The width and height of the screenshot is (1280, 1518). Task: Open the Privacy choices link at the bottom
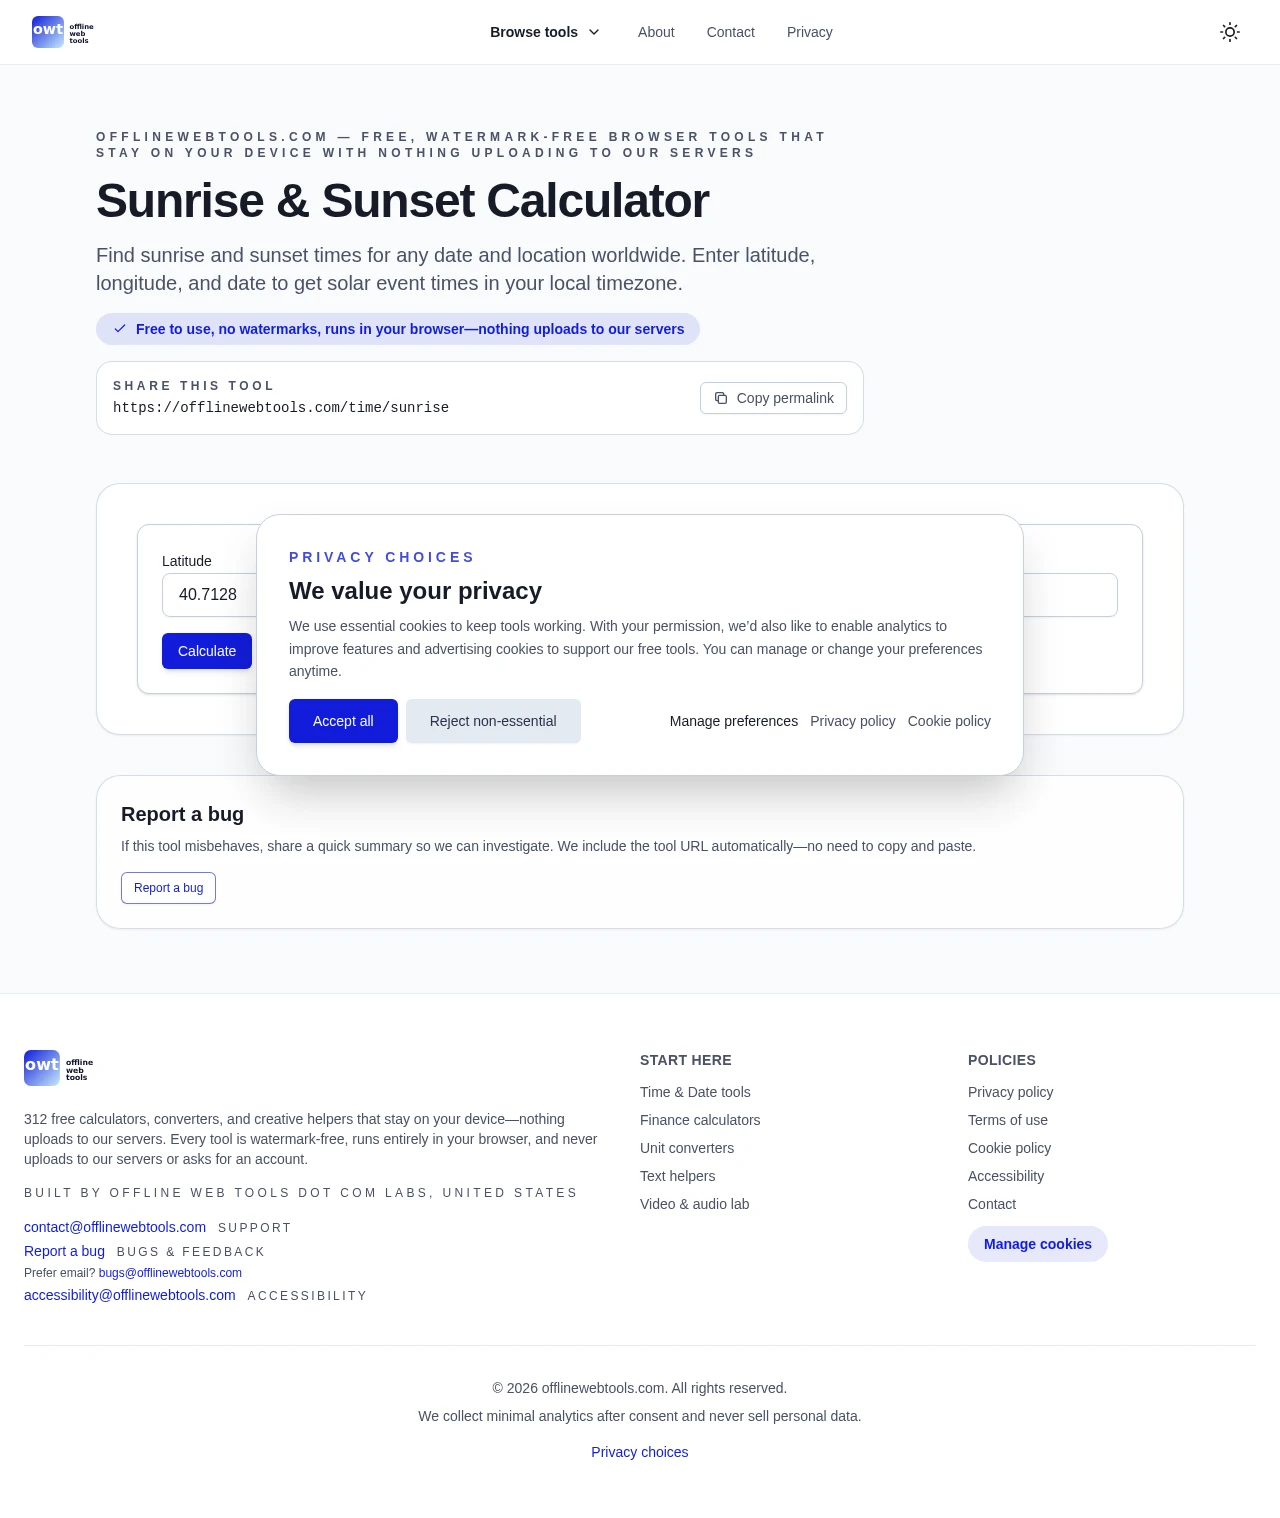pyautogui.click(x=639, y=1452)
